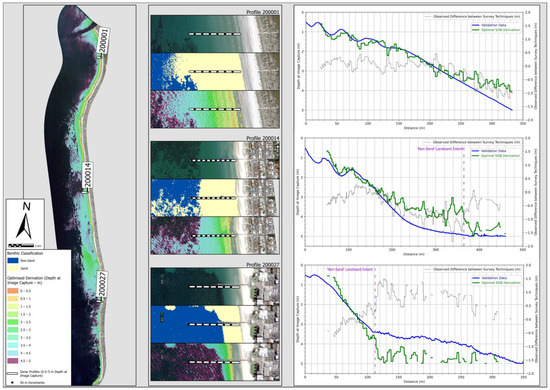Select Profile 200014 benthic classification thumbnail
Image resolution: width=550 pixels, height=390 pixels.
click(215, 198)
